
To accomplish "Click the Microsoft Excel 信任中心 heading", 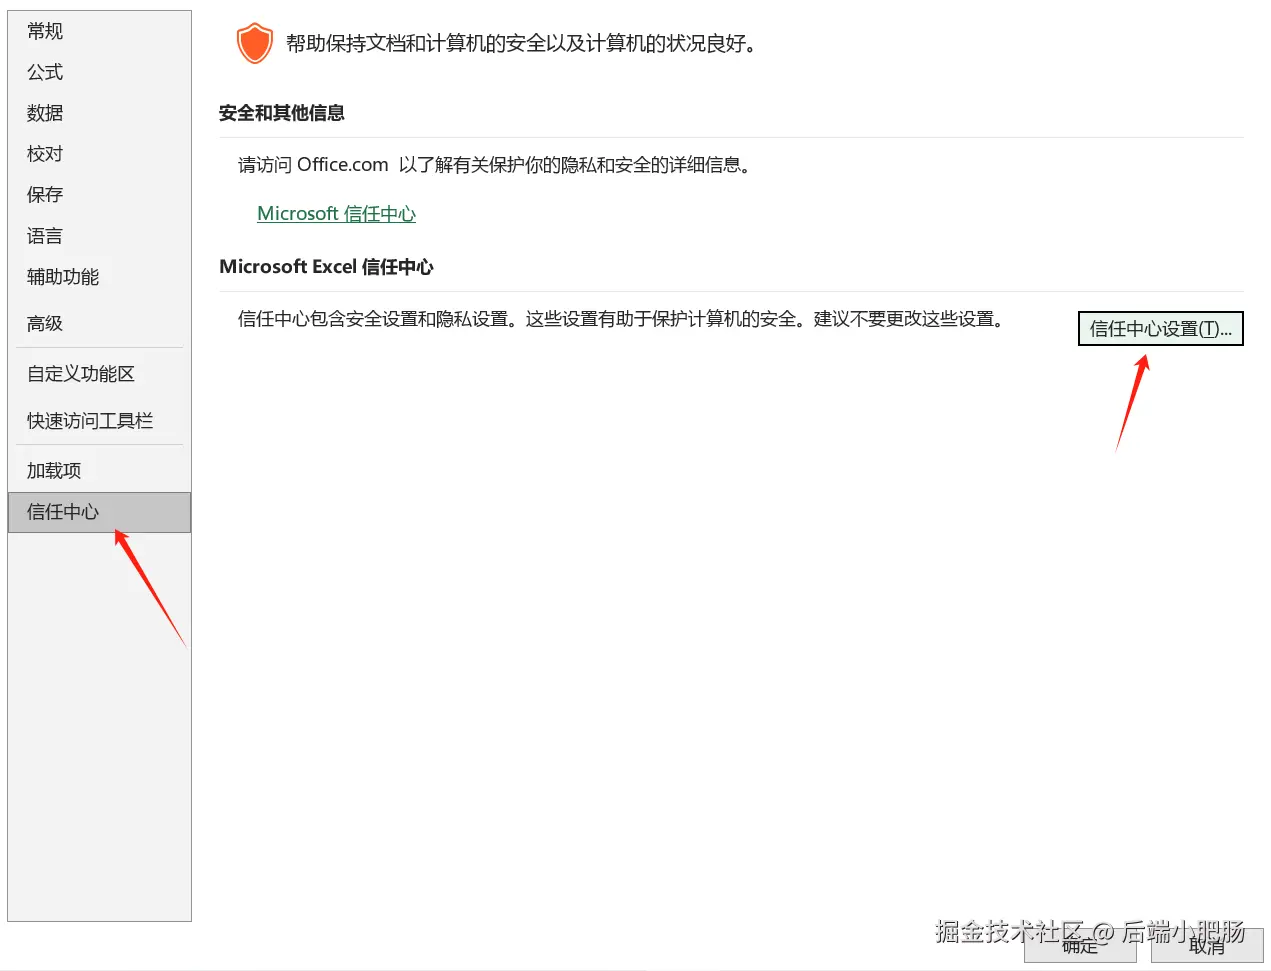I will (x=326, y=266).
